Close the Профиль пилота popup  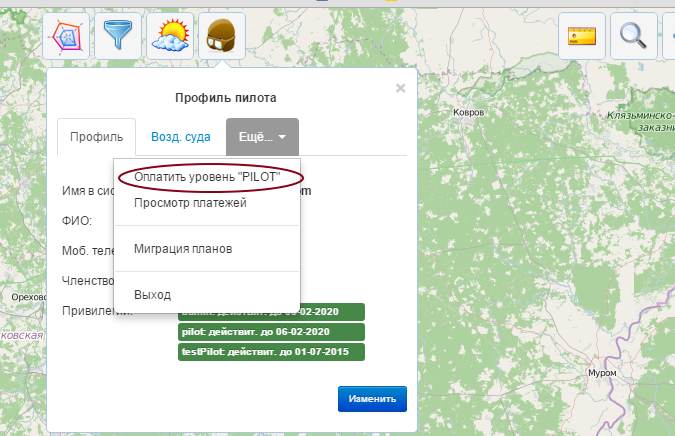(400, 88)
